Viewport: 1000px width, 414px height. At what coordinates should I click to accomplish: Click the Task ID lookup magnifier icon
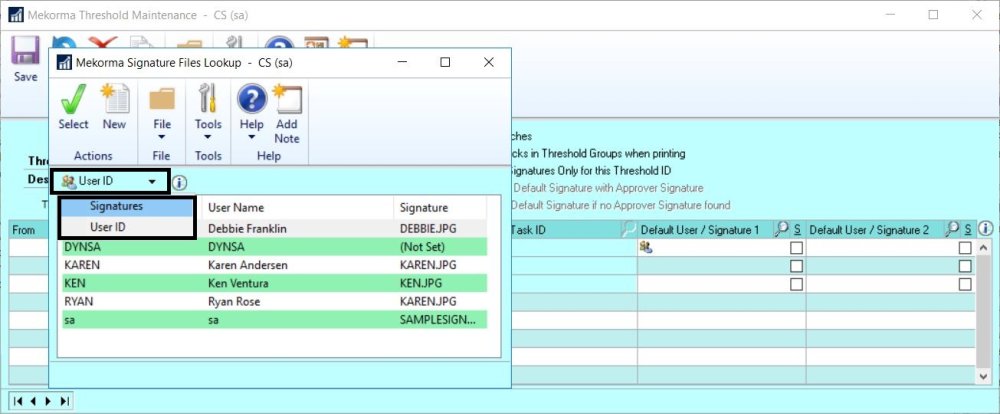coord(629,230)
